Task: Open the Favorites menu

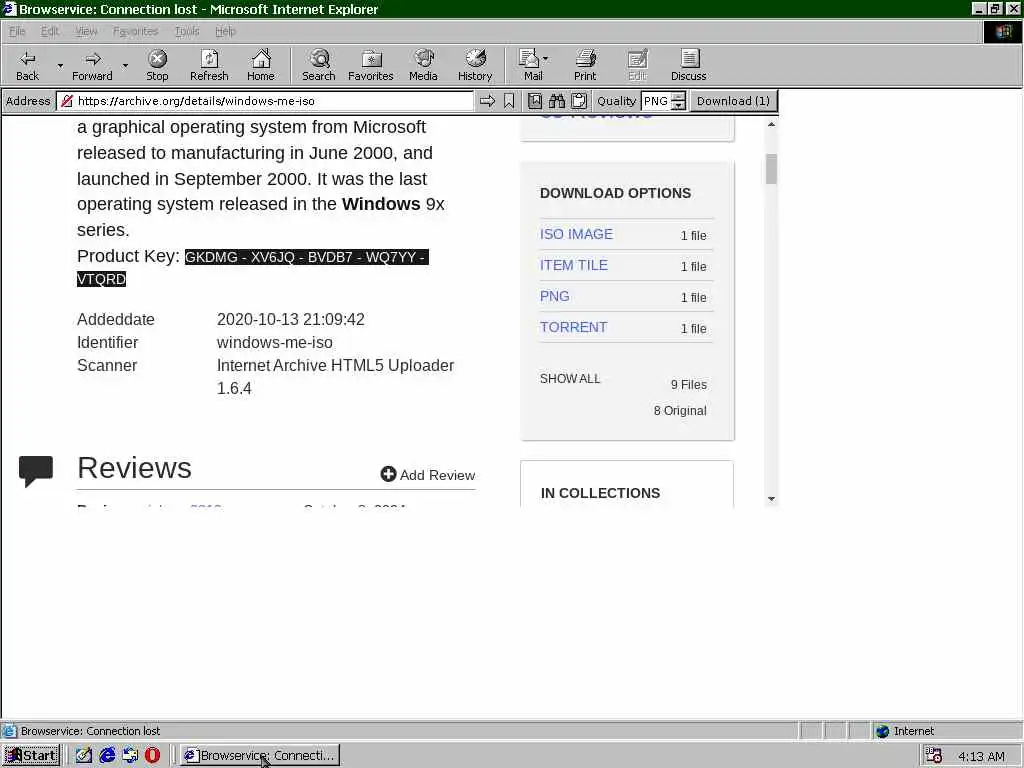Action: 135,31
